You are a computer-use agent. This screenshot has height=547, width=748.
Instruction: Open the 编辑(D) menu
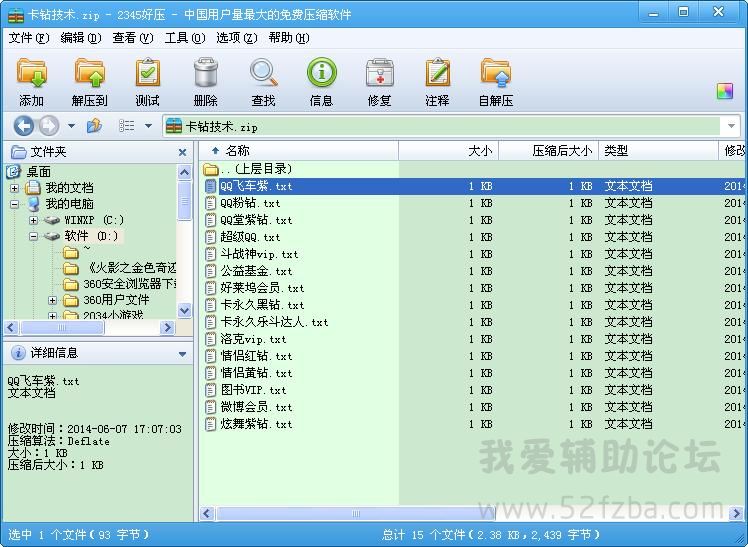(81, 38)
